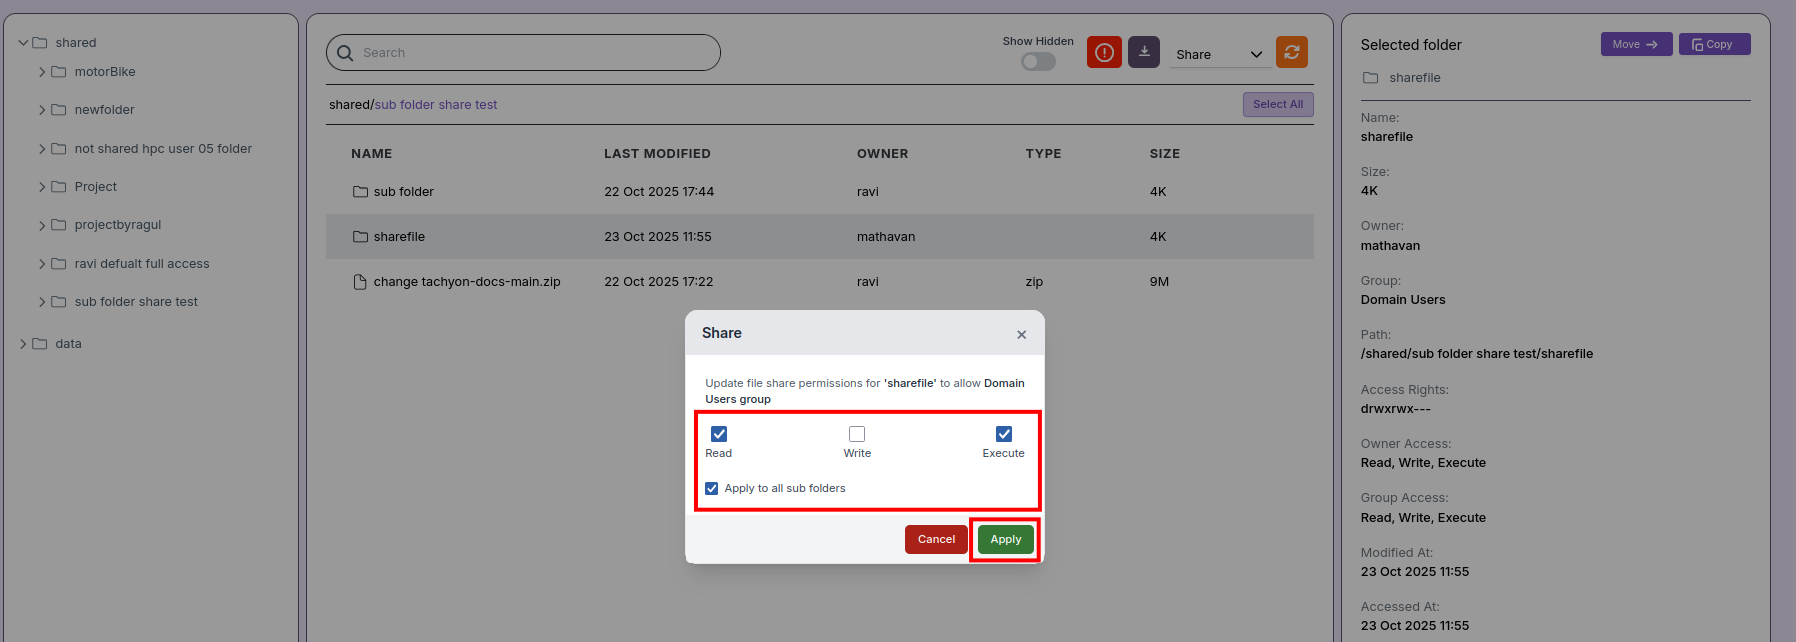Uncheck Apply to all sub folders
Image resolution: width=1796 pixels, height=642 pixels.
(x=712, y=489)
